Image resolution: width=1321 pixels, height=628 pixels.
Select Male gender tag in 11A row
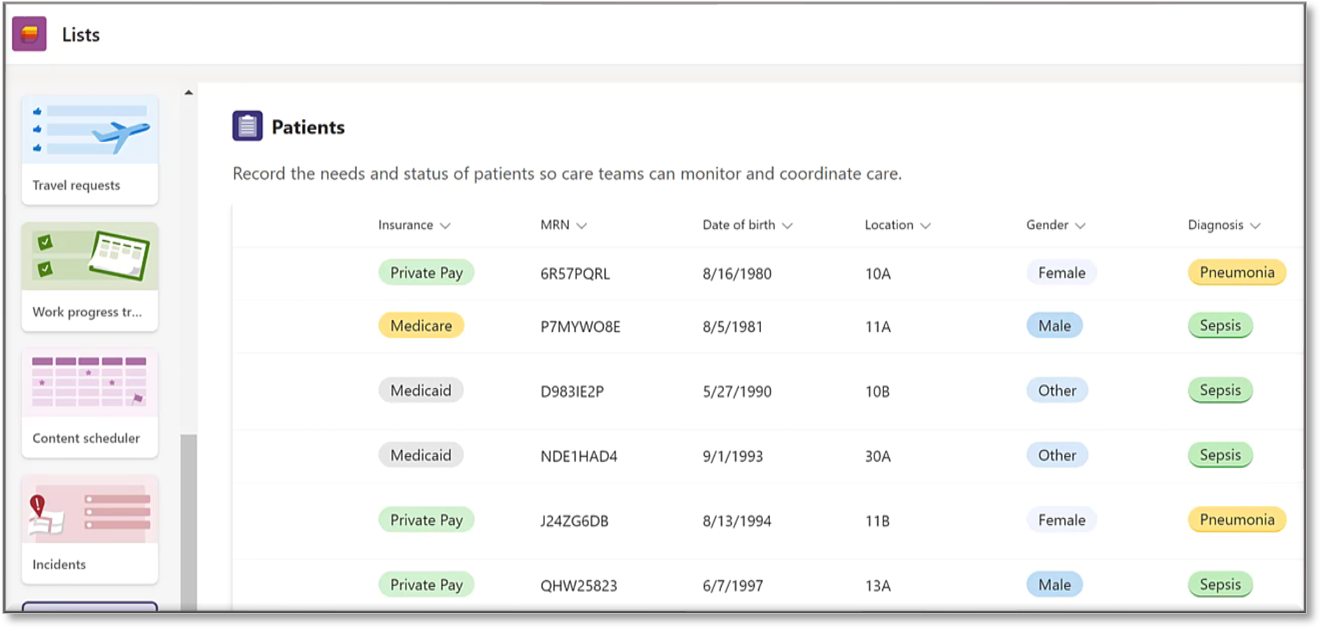(x=1054, y=325)
